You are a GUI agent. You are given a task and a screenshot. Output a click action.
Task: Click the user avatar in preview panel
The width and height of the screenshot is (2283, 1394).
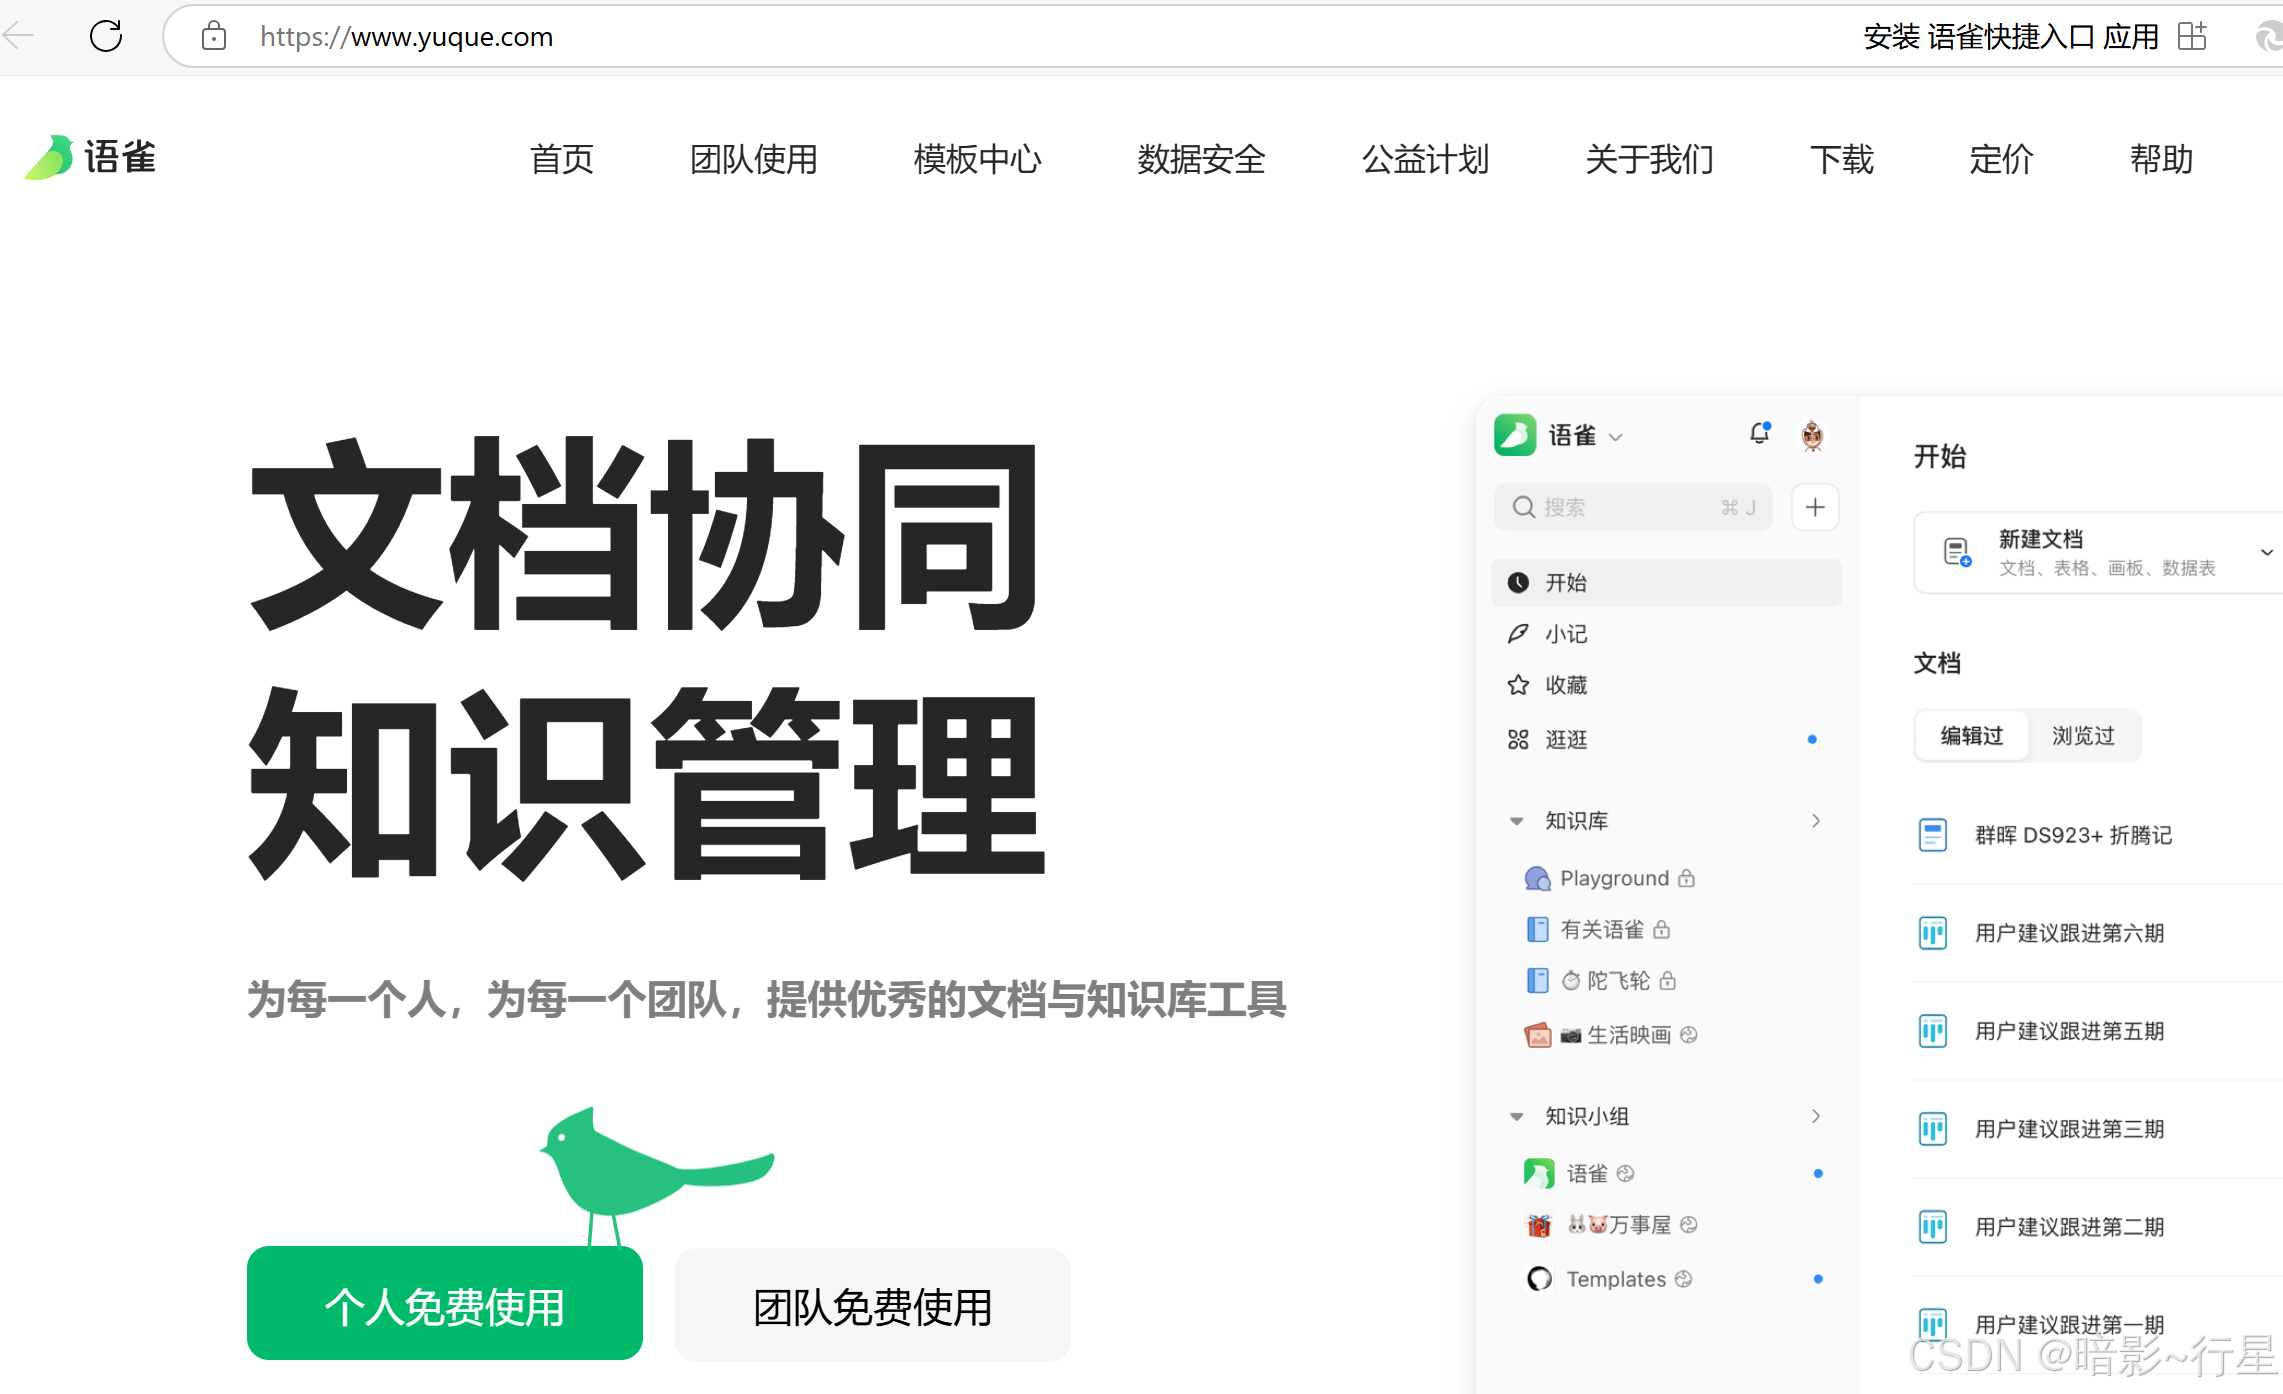tap(1812, 436)
